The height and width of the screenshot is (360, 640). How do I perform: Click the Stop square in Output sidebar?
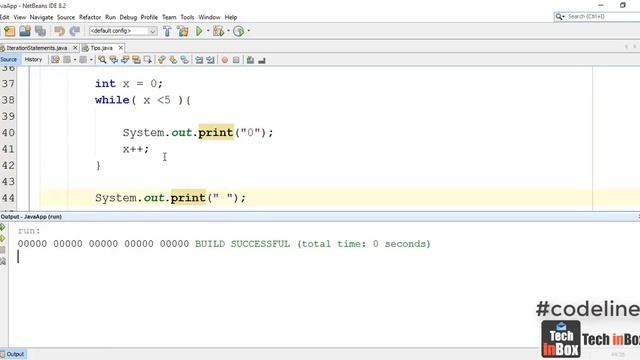[x=3, y=250]
